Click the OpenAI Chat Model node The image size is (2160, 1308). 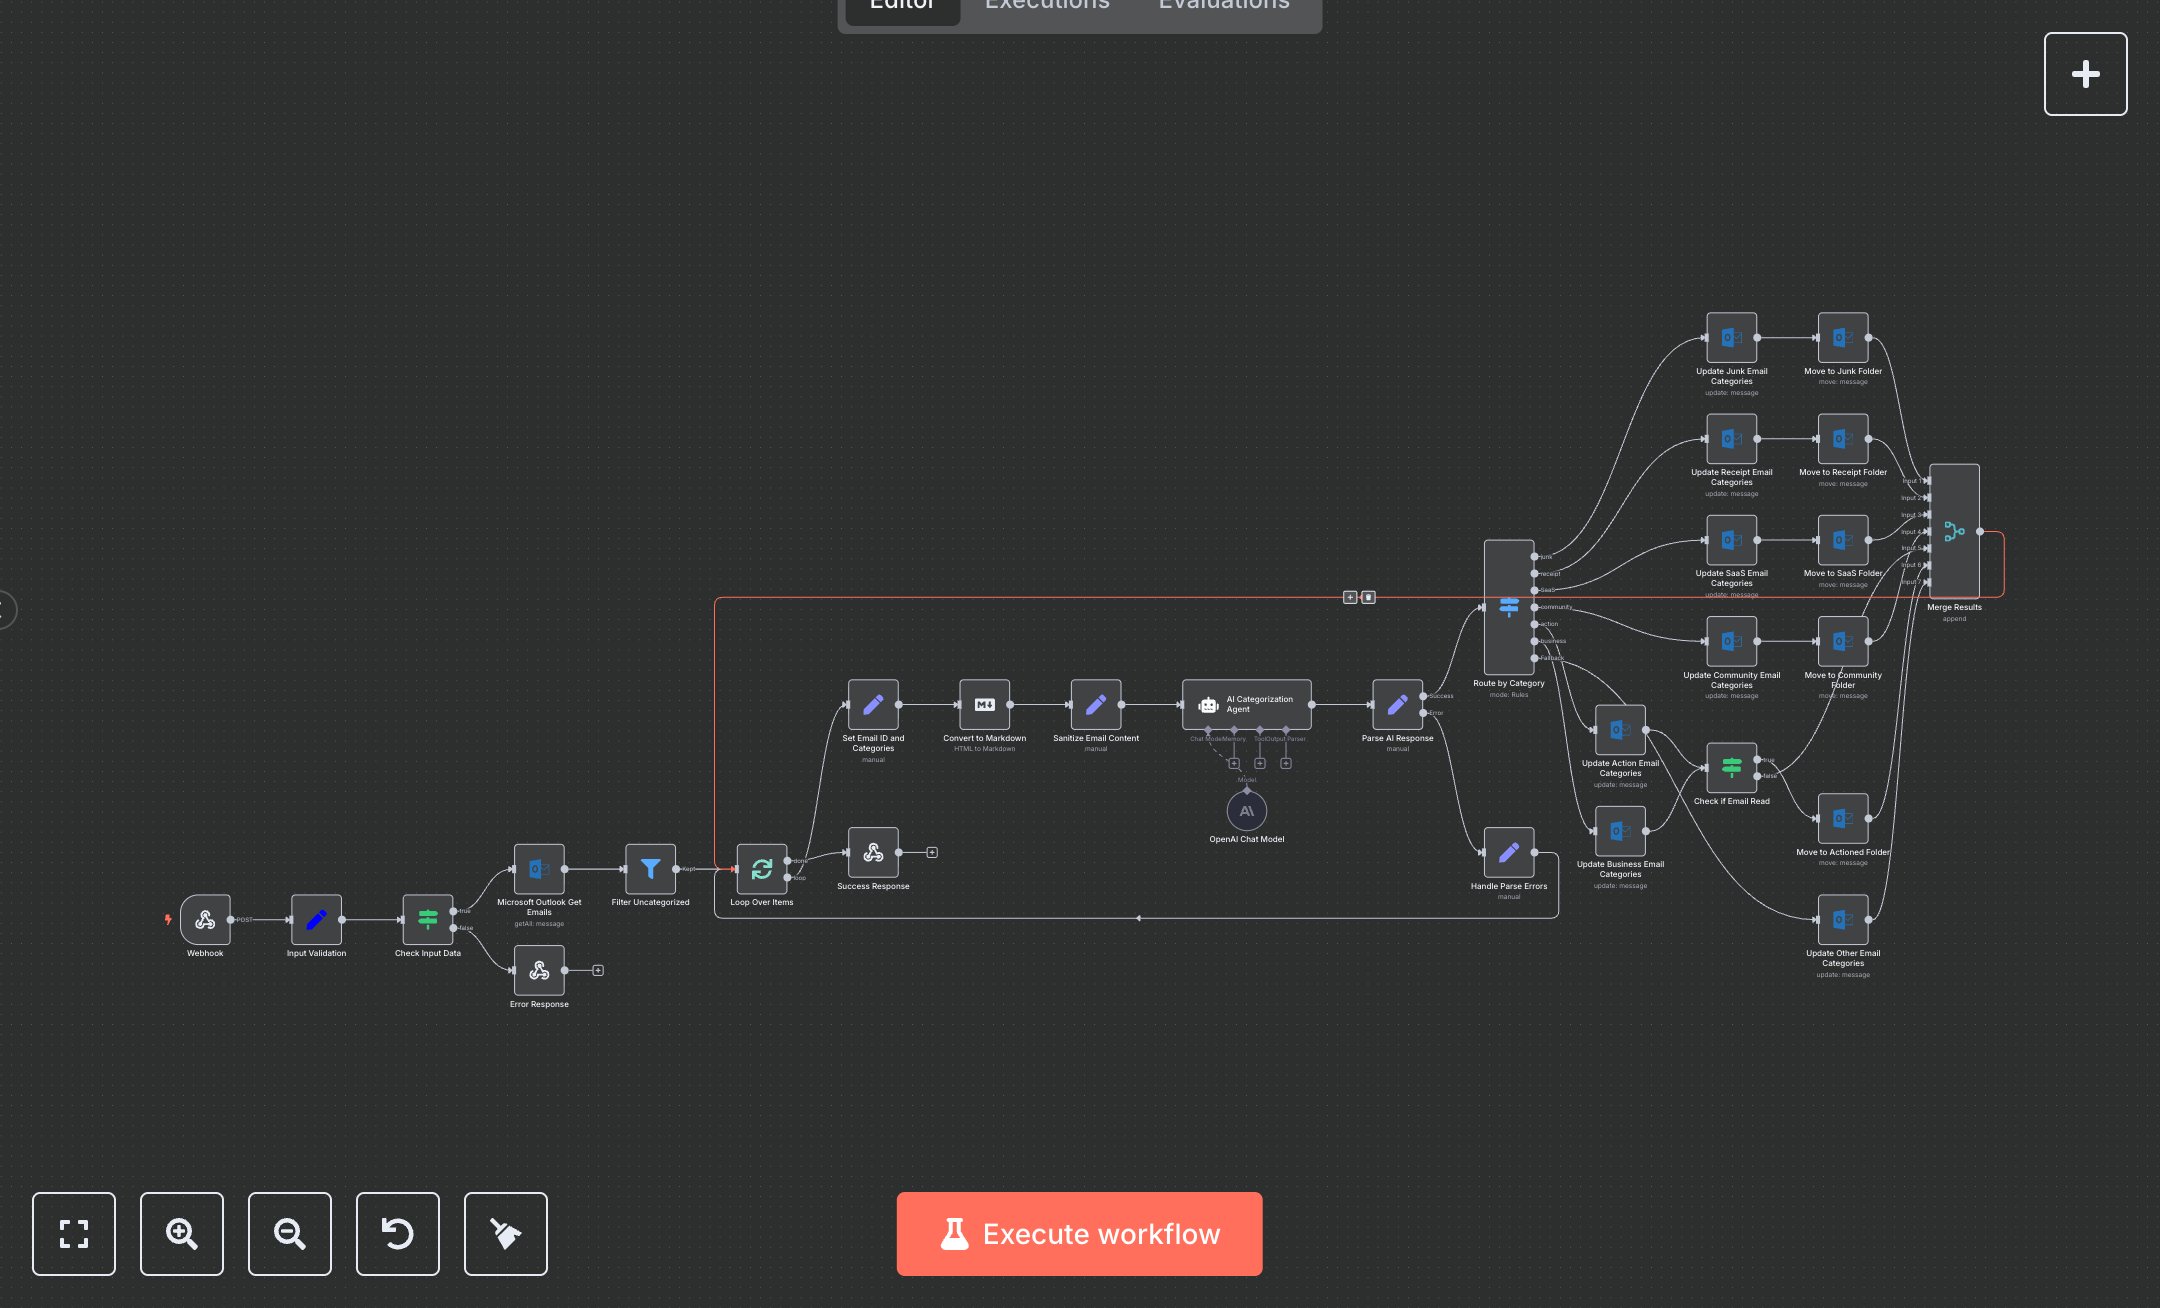coord(1246,811)
